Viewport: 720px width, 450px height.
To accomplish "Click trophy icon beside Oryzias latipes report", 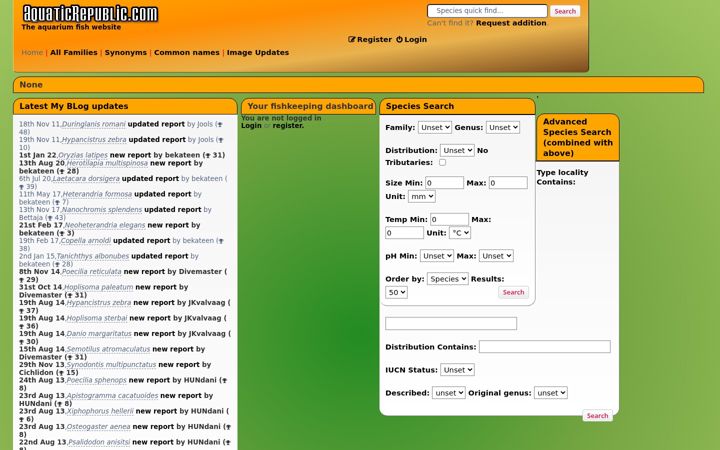I will click(208, 156).
